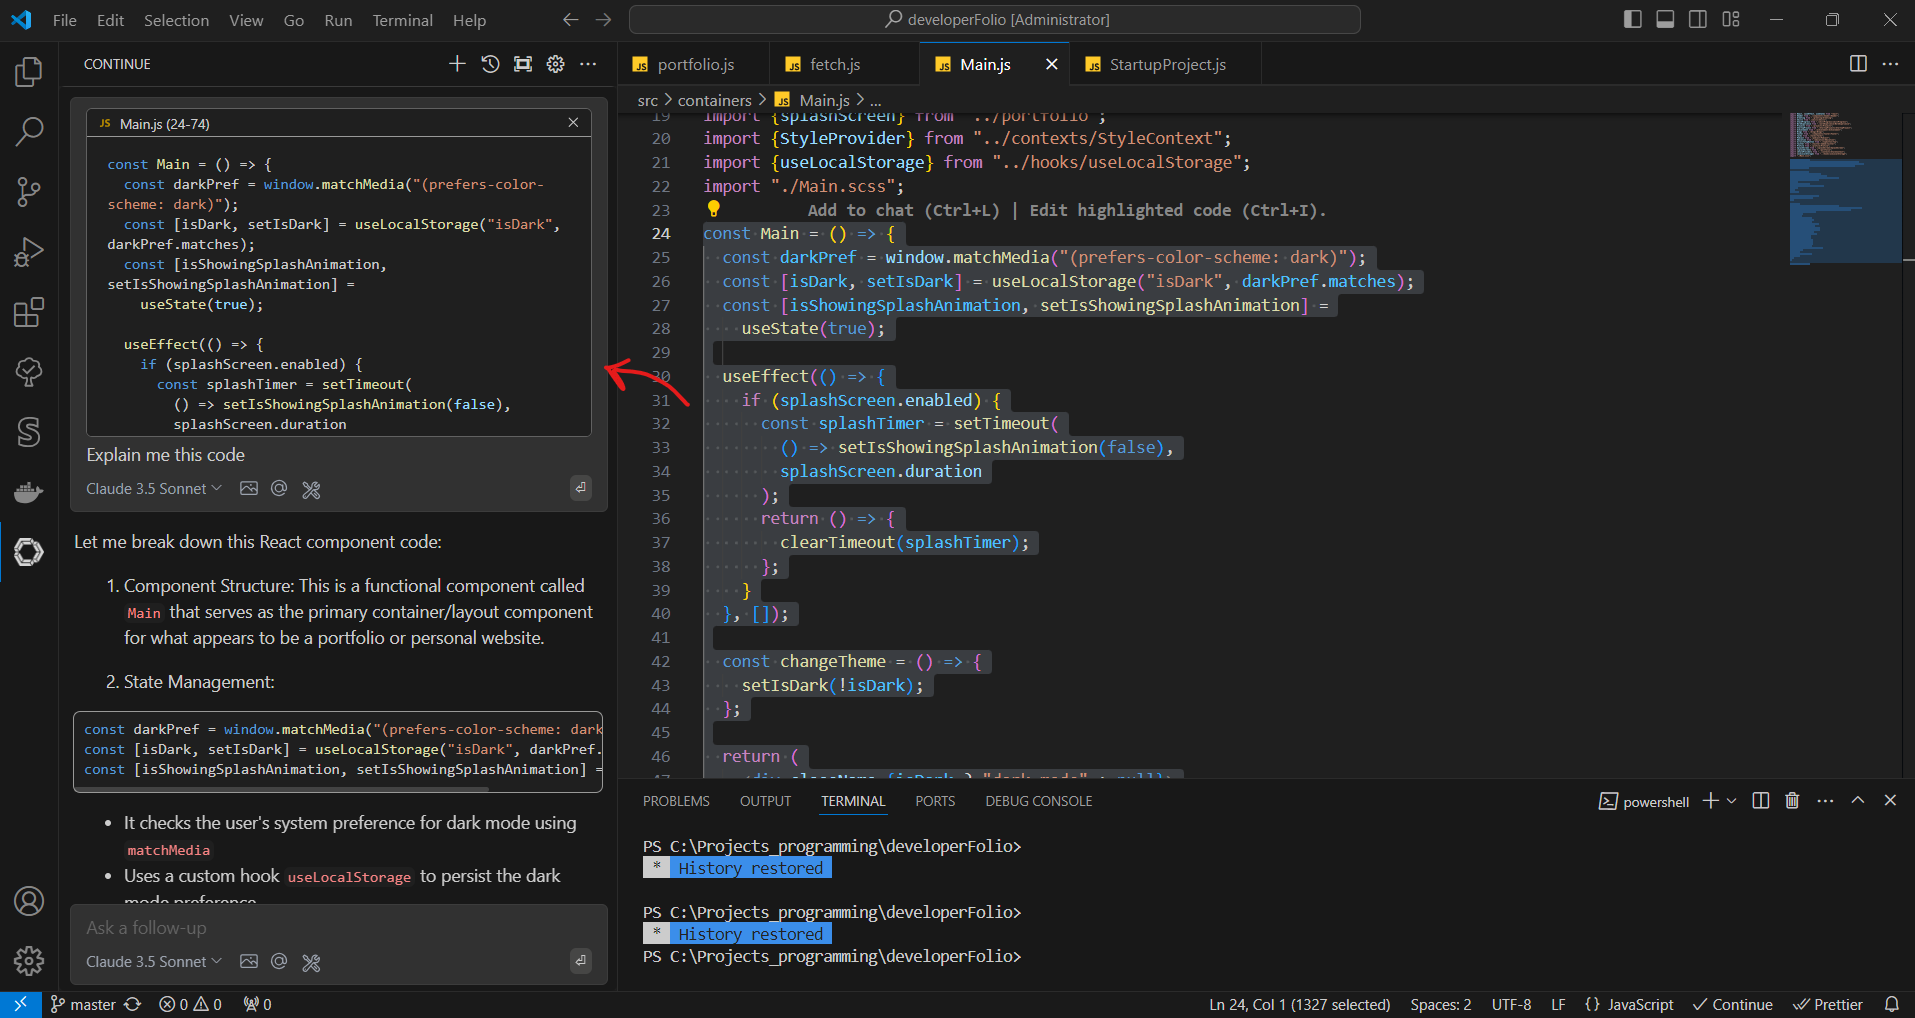Open the Explorer view in activity bar

click(29, 71)
